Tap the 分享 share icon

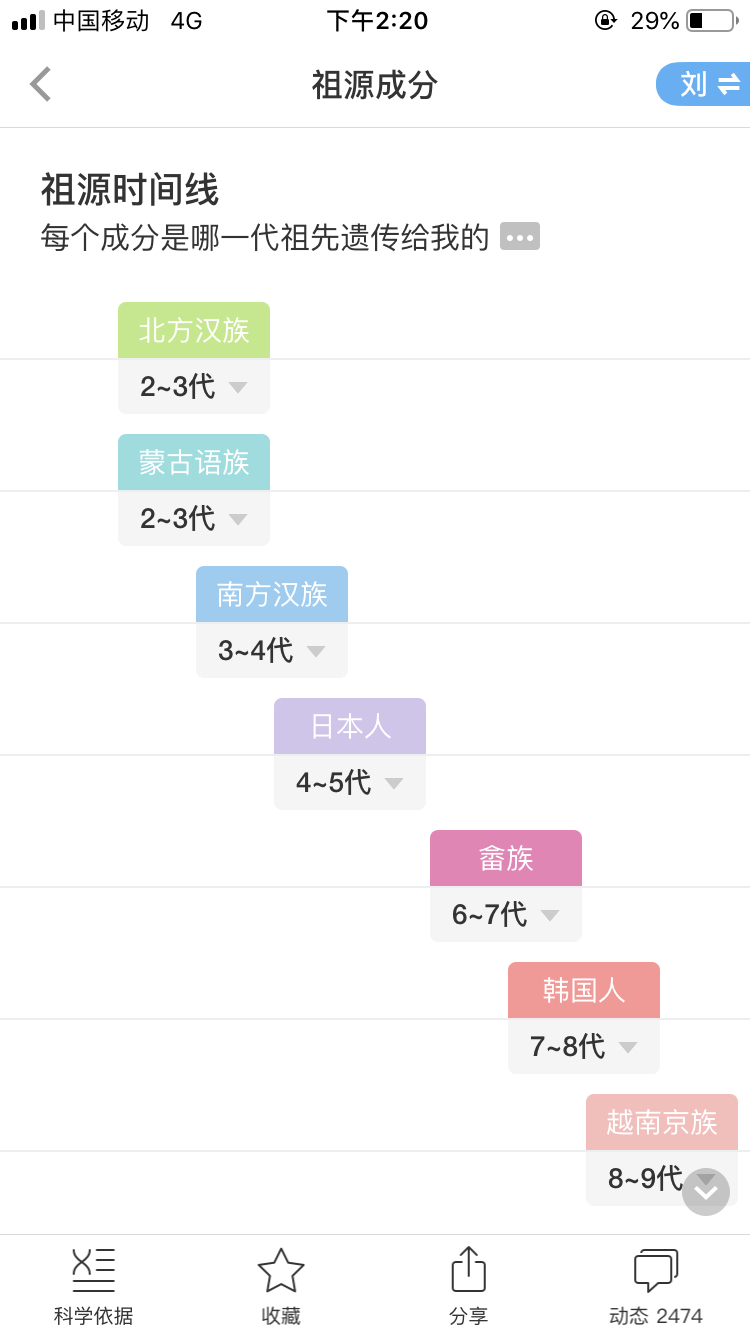coord(468,1269)
